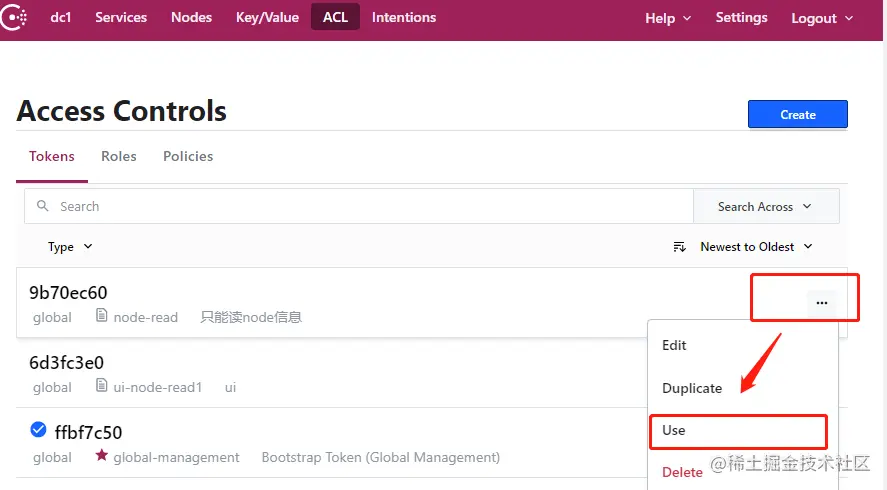
Task: Click the search magnifier icon
Action: 42,206
